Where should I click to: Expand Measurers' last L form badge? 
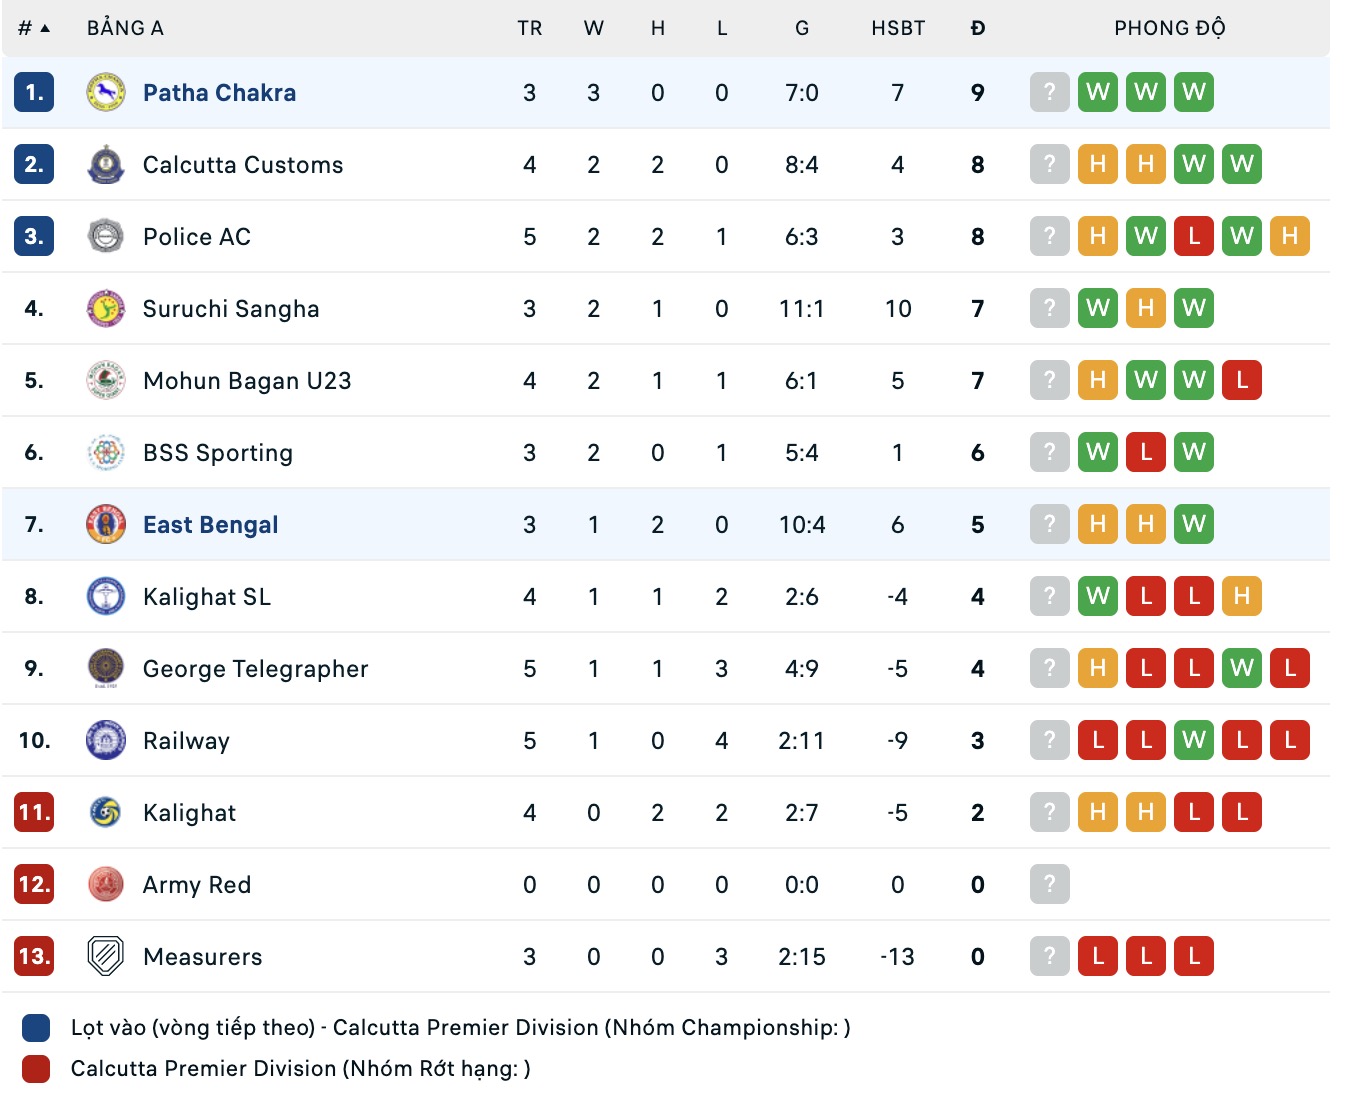(x=1193, y=956)
